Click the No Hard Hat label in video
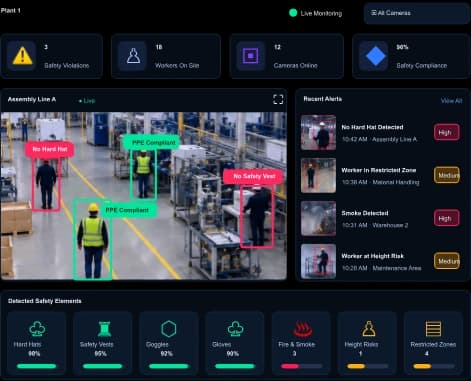Screen dimensions: 471x381 point(50,149)
